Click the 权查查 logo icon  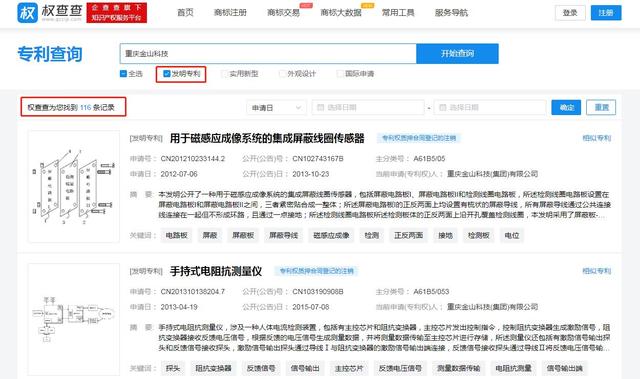click(x=27, y=13)
